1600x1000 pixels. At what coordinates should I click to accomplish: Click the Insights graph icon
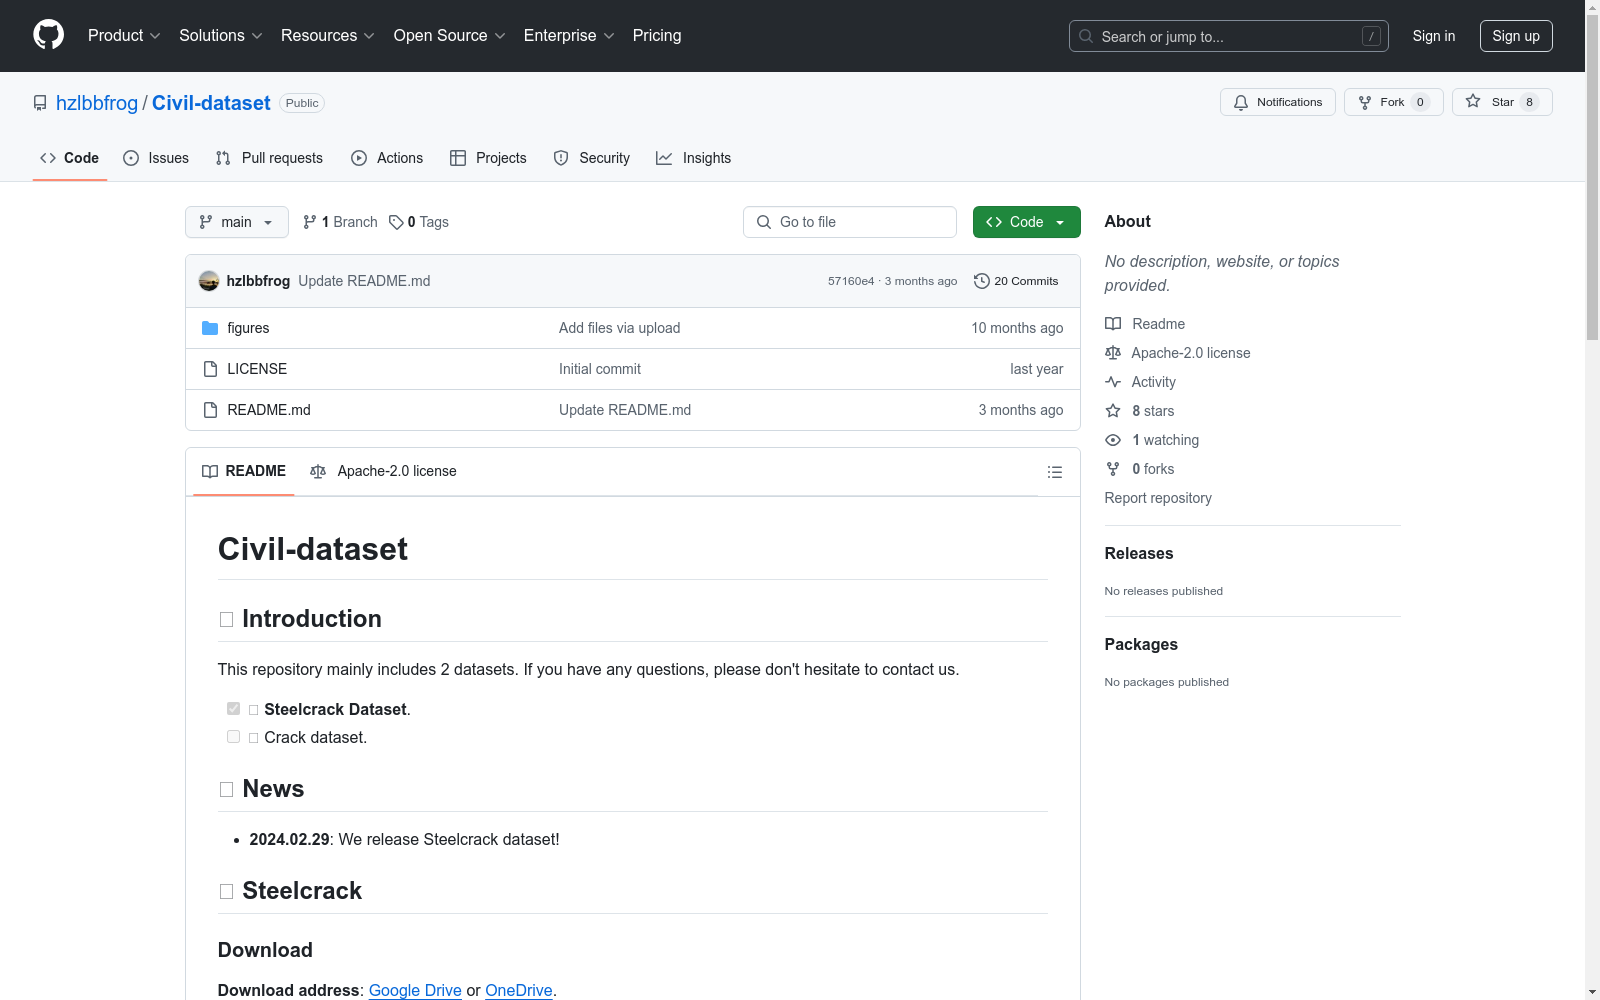click(x=664, y=158)
